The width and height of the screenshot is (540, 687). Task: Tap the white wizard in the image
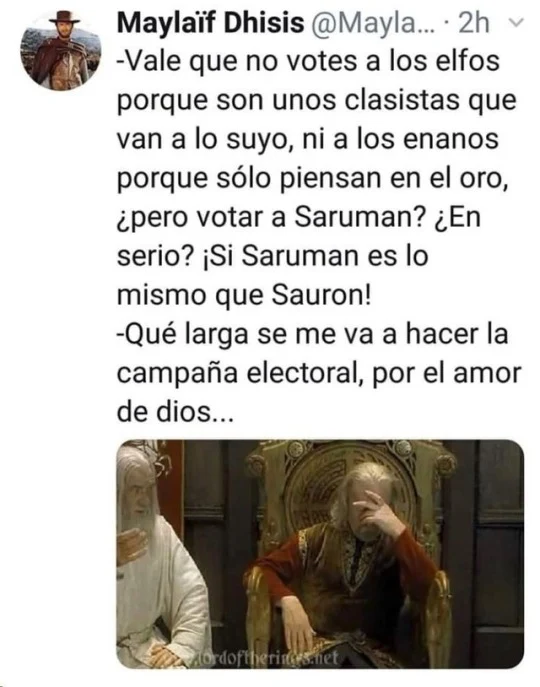[x=160, y=556]
